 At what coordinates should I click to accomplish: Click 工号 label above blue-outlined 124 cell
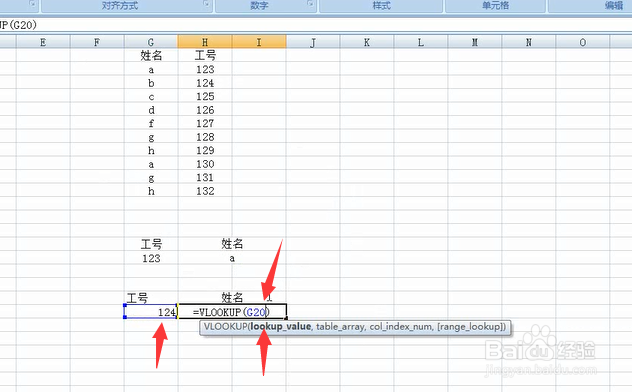click(x=137, y=298)
